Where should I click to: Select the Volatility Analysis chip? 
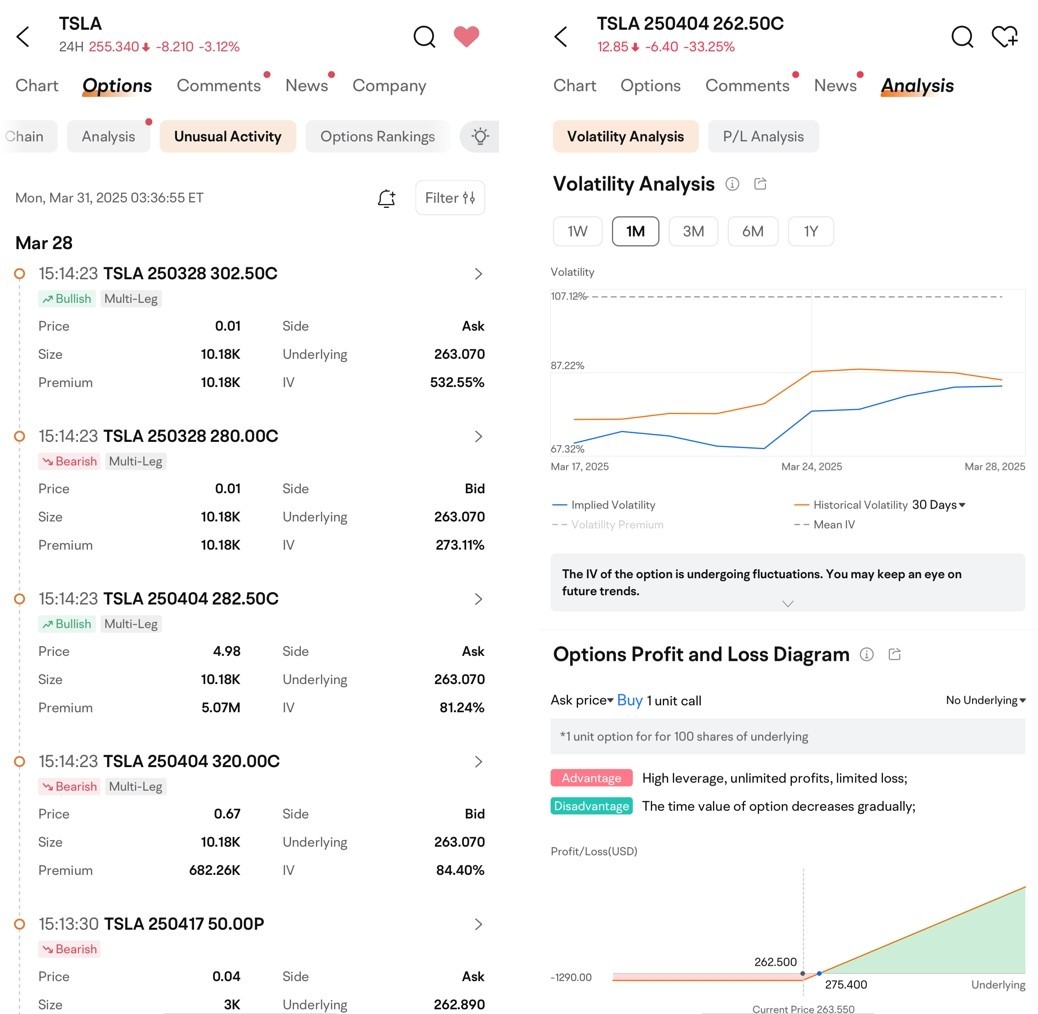[626, 136]
